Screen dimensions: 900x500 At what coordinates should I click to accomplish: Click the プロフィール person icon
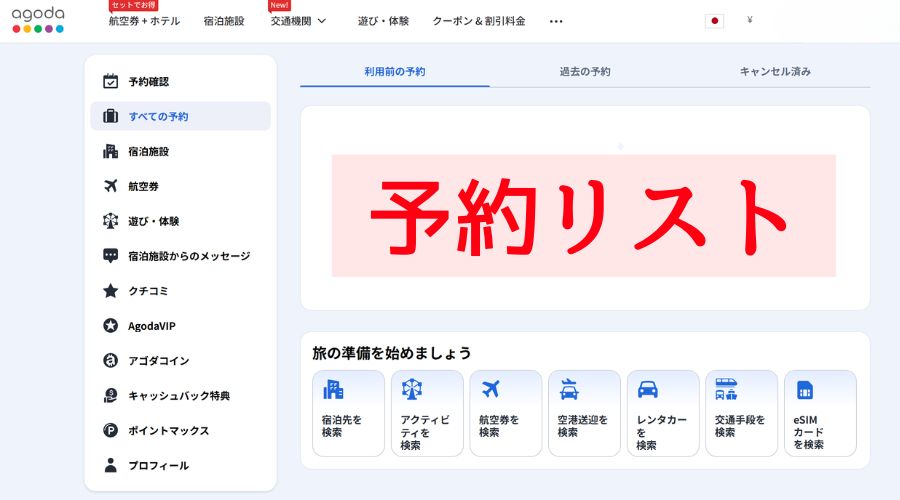pyautogui.click(x=110, y=466)
